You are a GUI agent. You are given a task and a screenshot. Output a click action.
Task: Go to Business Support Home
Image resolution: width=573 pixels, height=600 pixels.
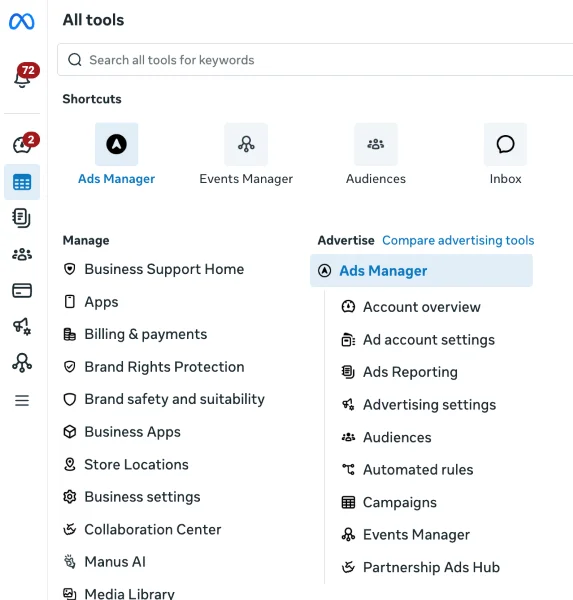164,269
